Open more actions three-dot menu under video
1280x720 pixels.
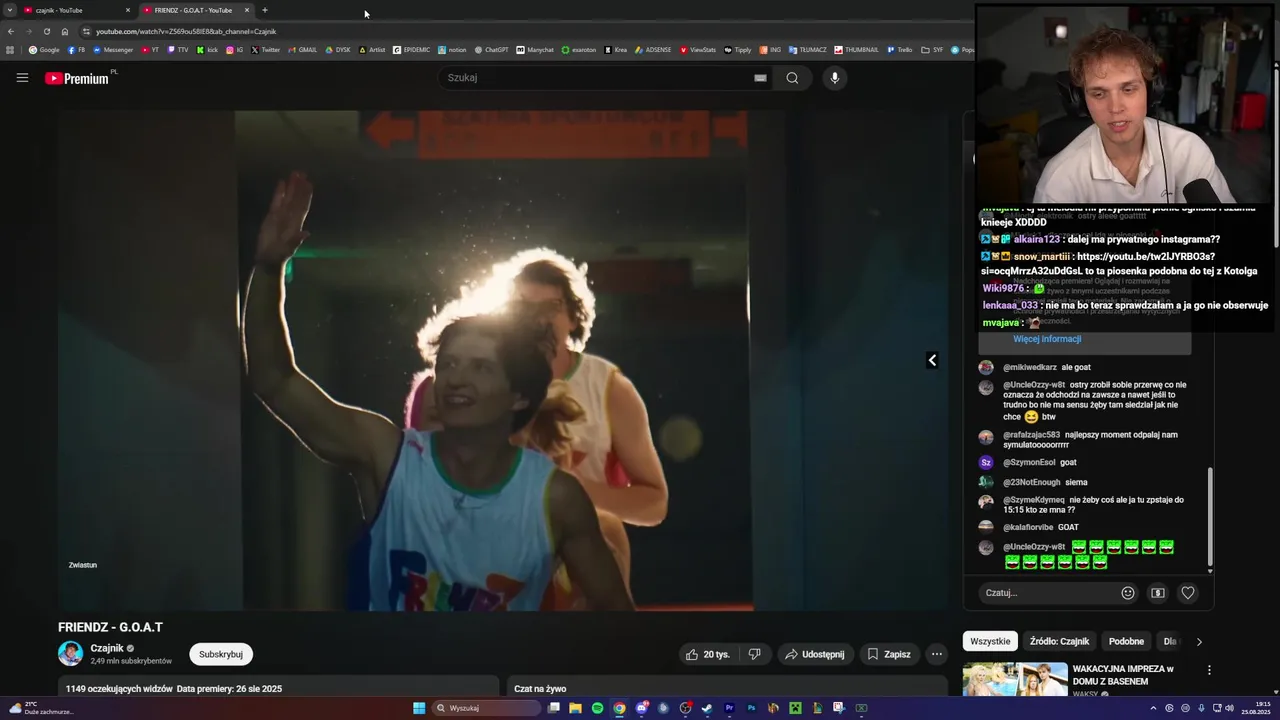936,654
